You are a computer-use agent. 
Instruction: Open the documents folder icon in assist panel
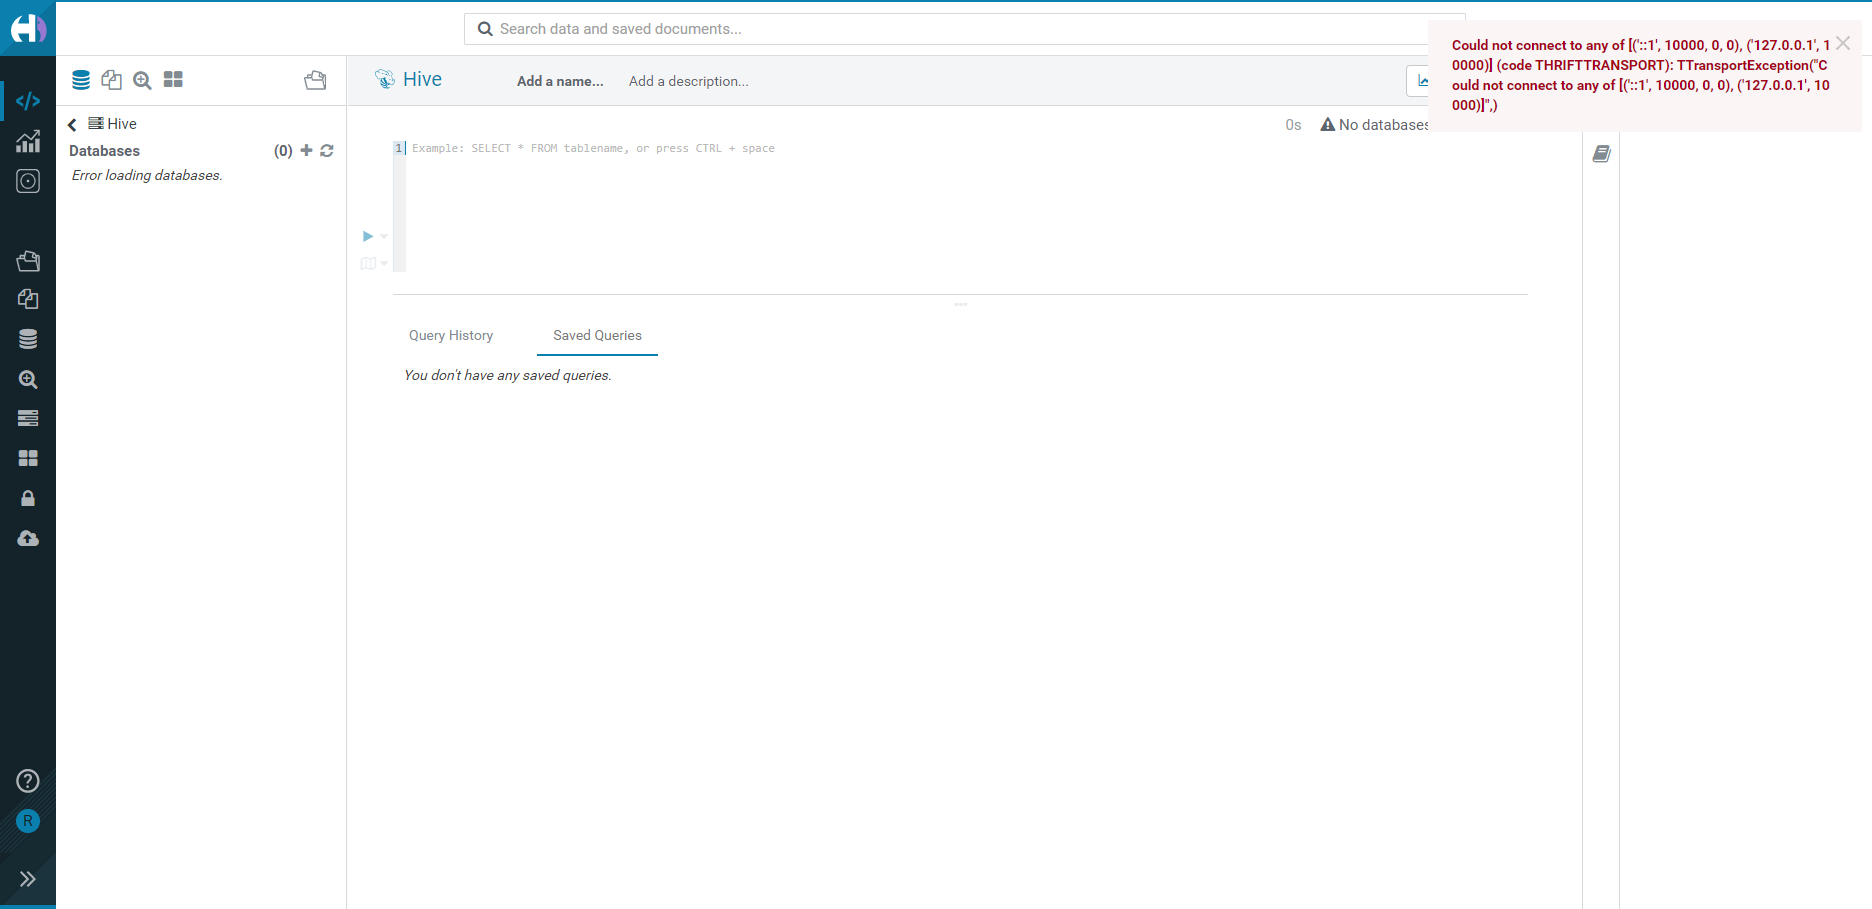tap(315, 80)
